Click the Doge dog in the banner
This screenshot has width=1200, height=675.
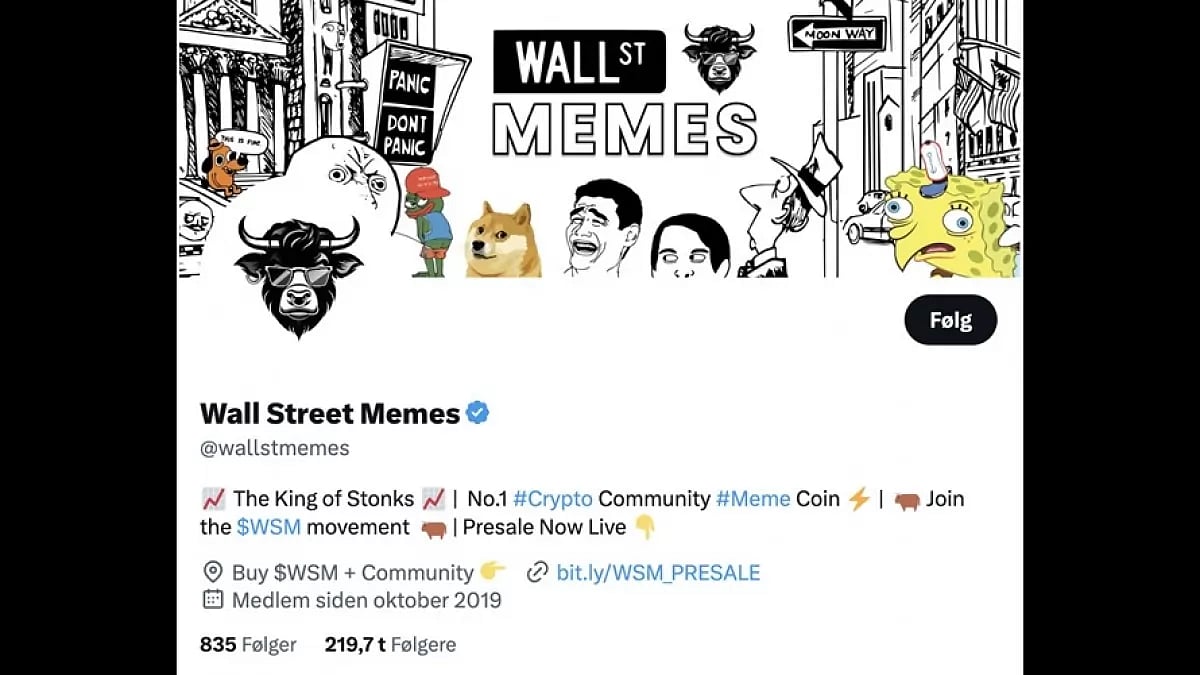tap(503, 240)
